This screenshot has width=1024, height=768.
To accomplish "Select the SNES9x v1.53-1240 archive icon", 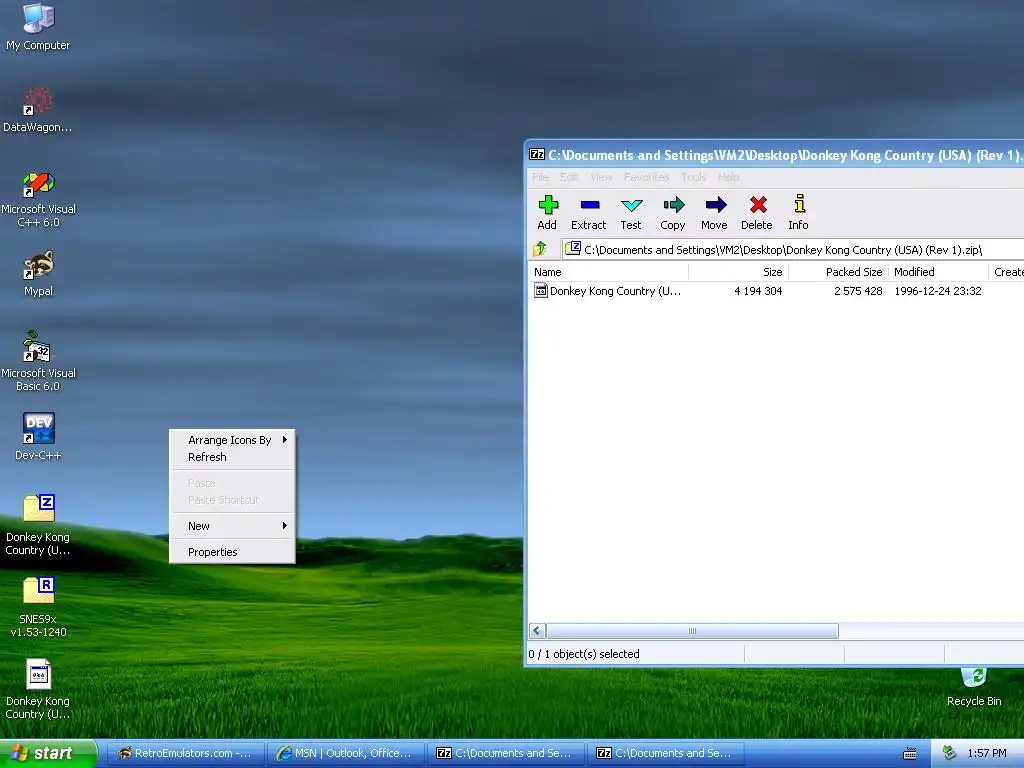I will 38,607.
